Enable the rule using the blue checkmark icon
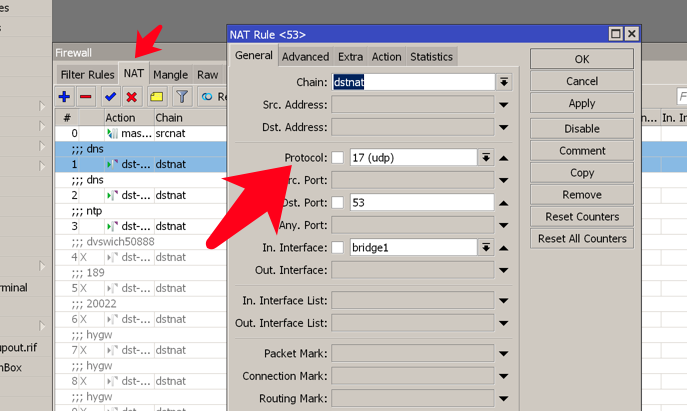687x411 pixels. pyautogui.click(x=110, y=96)
